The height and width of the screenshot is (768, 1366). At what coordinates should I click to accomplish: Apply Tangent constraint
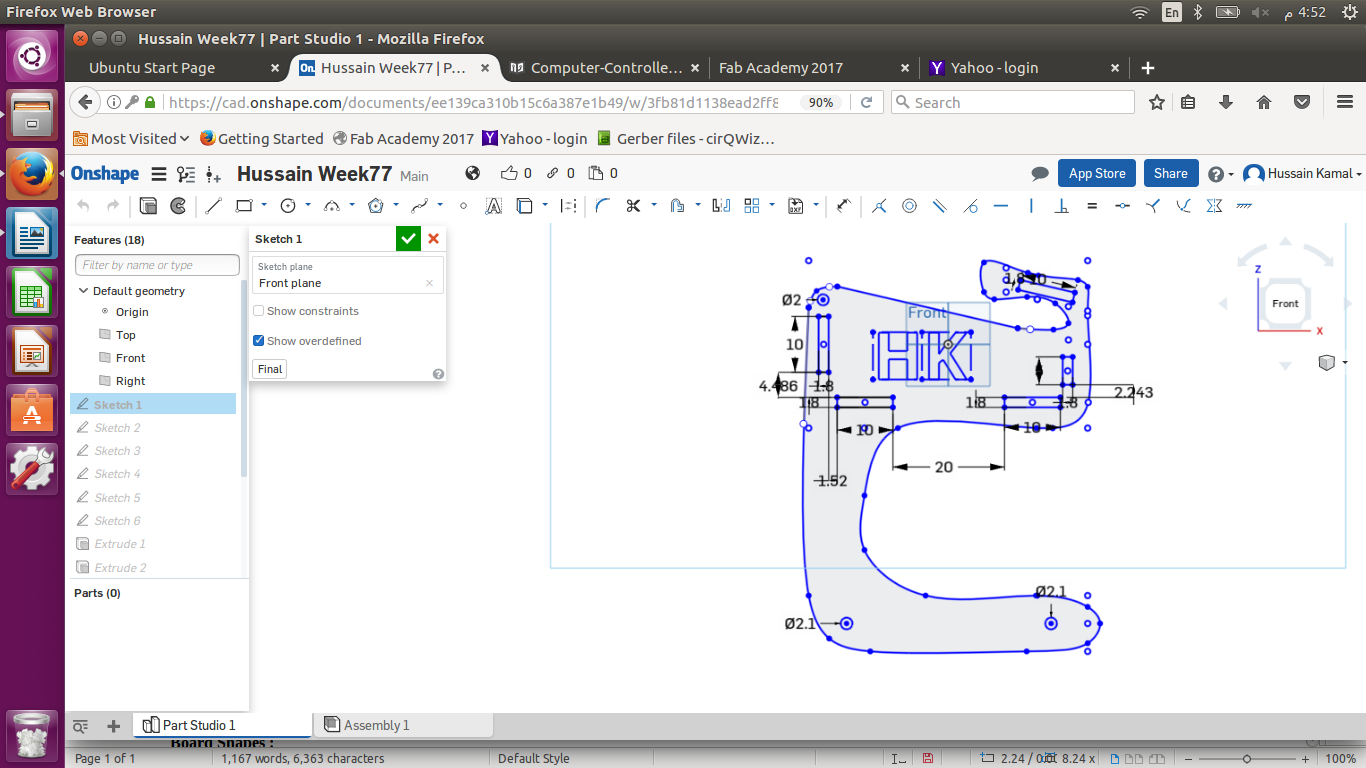pos(970,206)
